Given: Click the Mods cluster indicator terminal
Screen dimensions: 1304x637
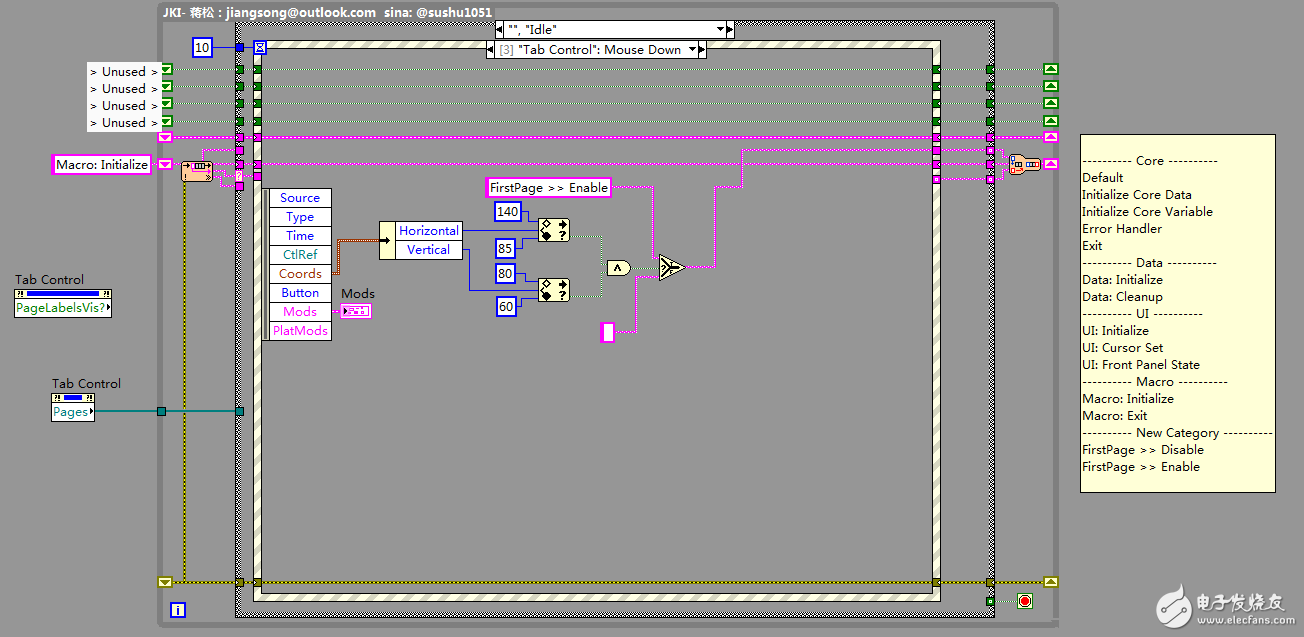Looking at the screenshot, I should pyautogui.click(x=355, y=311).
